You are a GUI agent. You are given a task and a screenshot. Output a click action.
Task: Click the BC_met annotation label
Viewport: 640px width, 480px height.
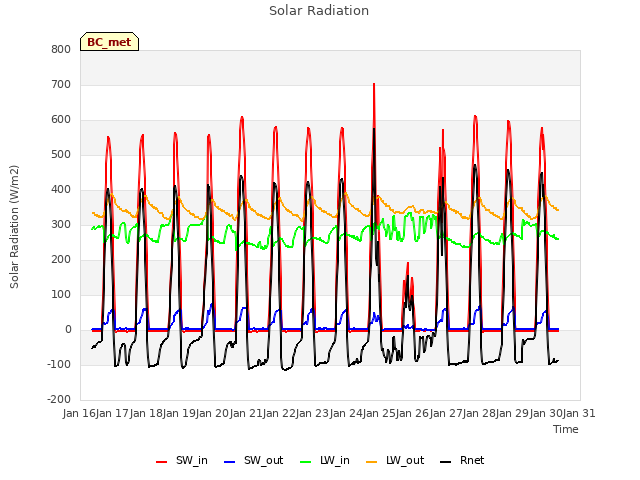(x=109, y=42)
